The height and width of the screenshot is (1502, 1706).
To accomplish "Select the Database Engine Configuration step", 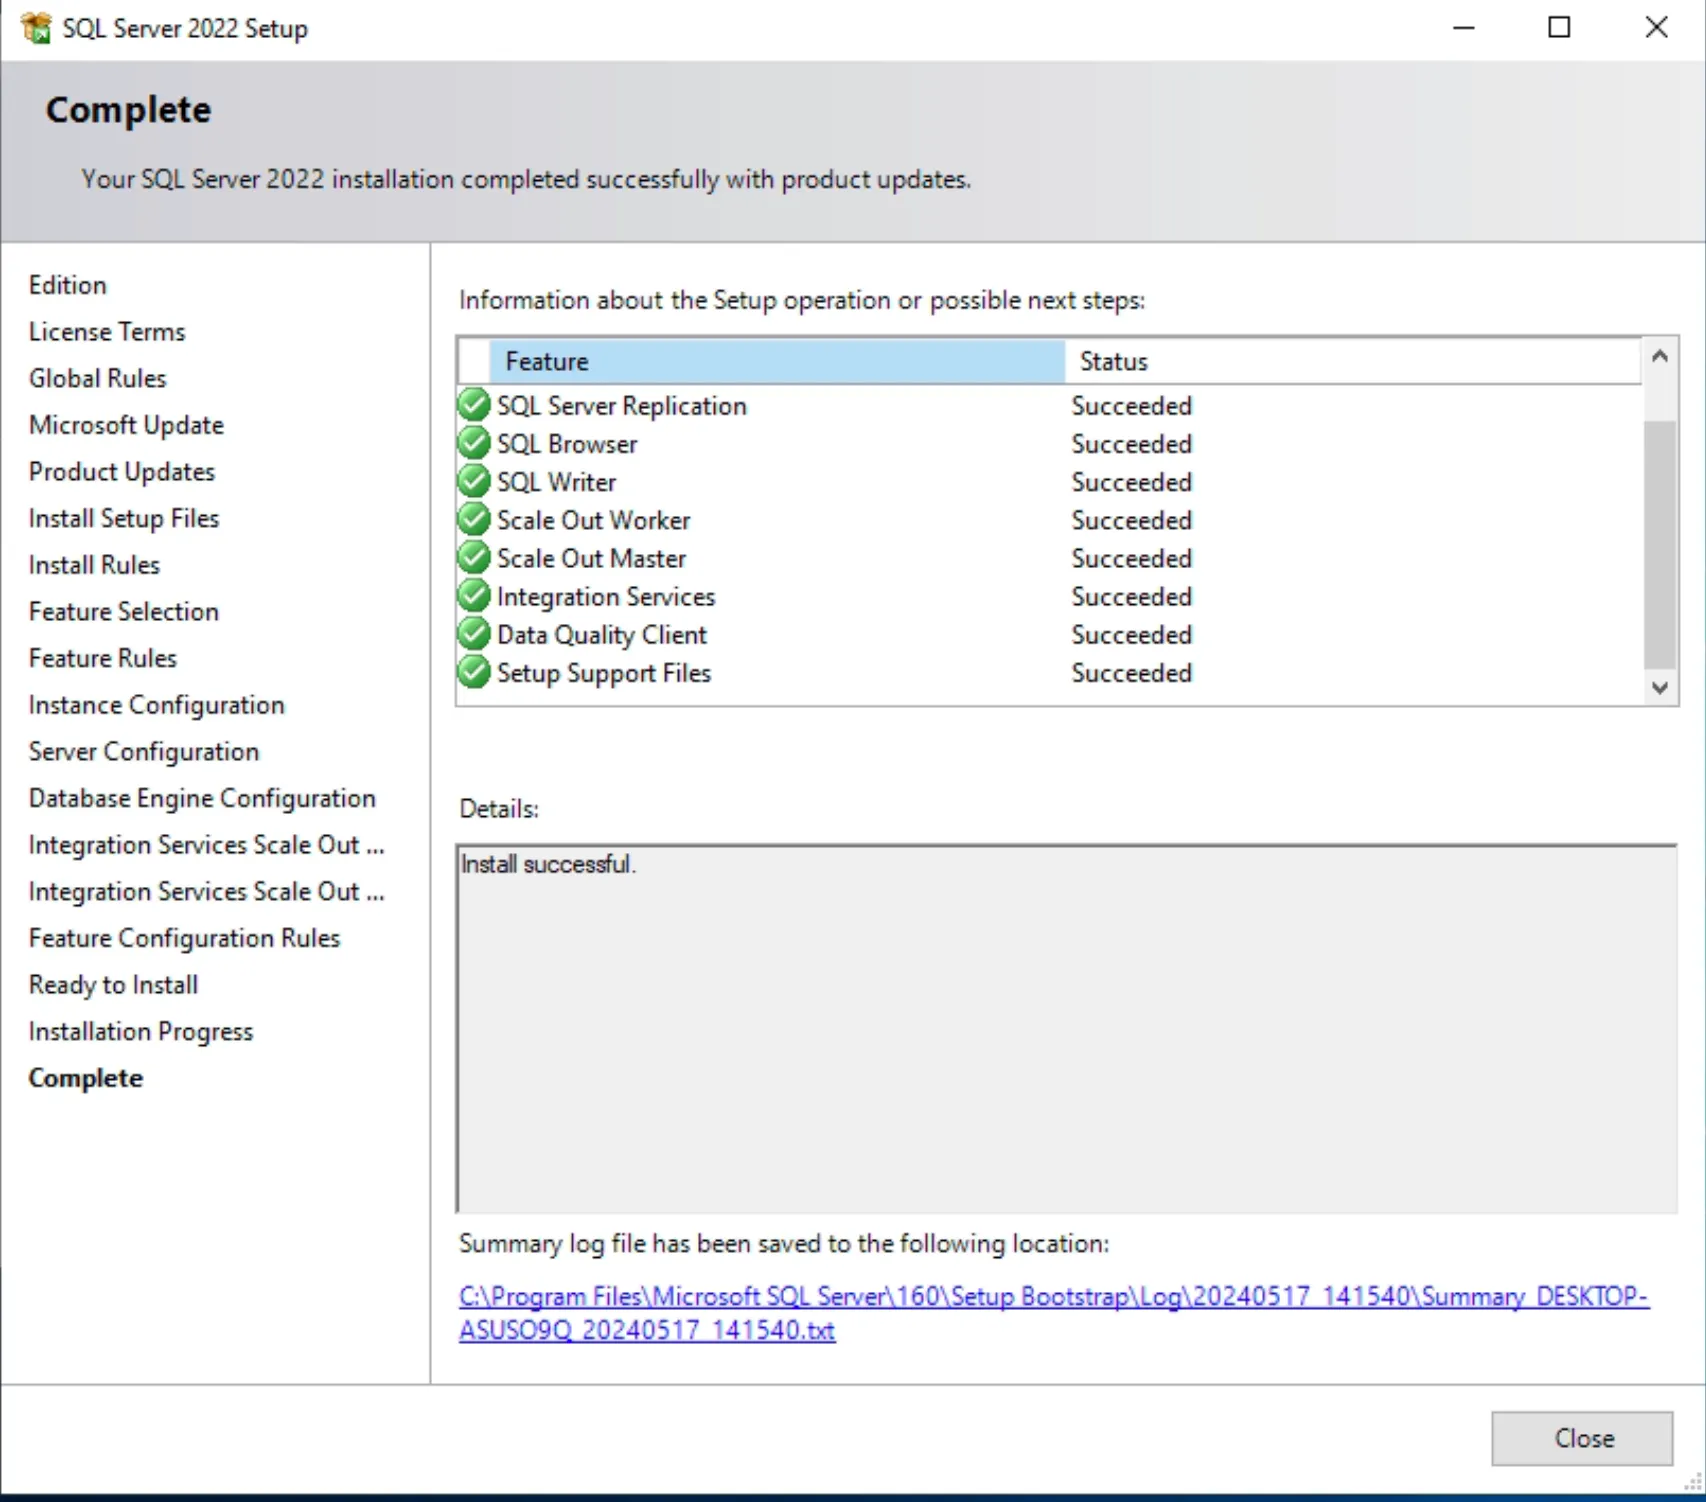I will 202,798.
